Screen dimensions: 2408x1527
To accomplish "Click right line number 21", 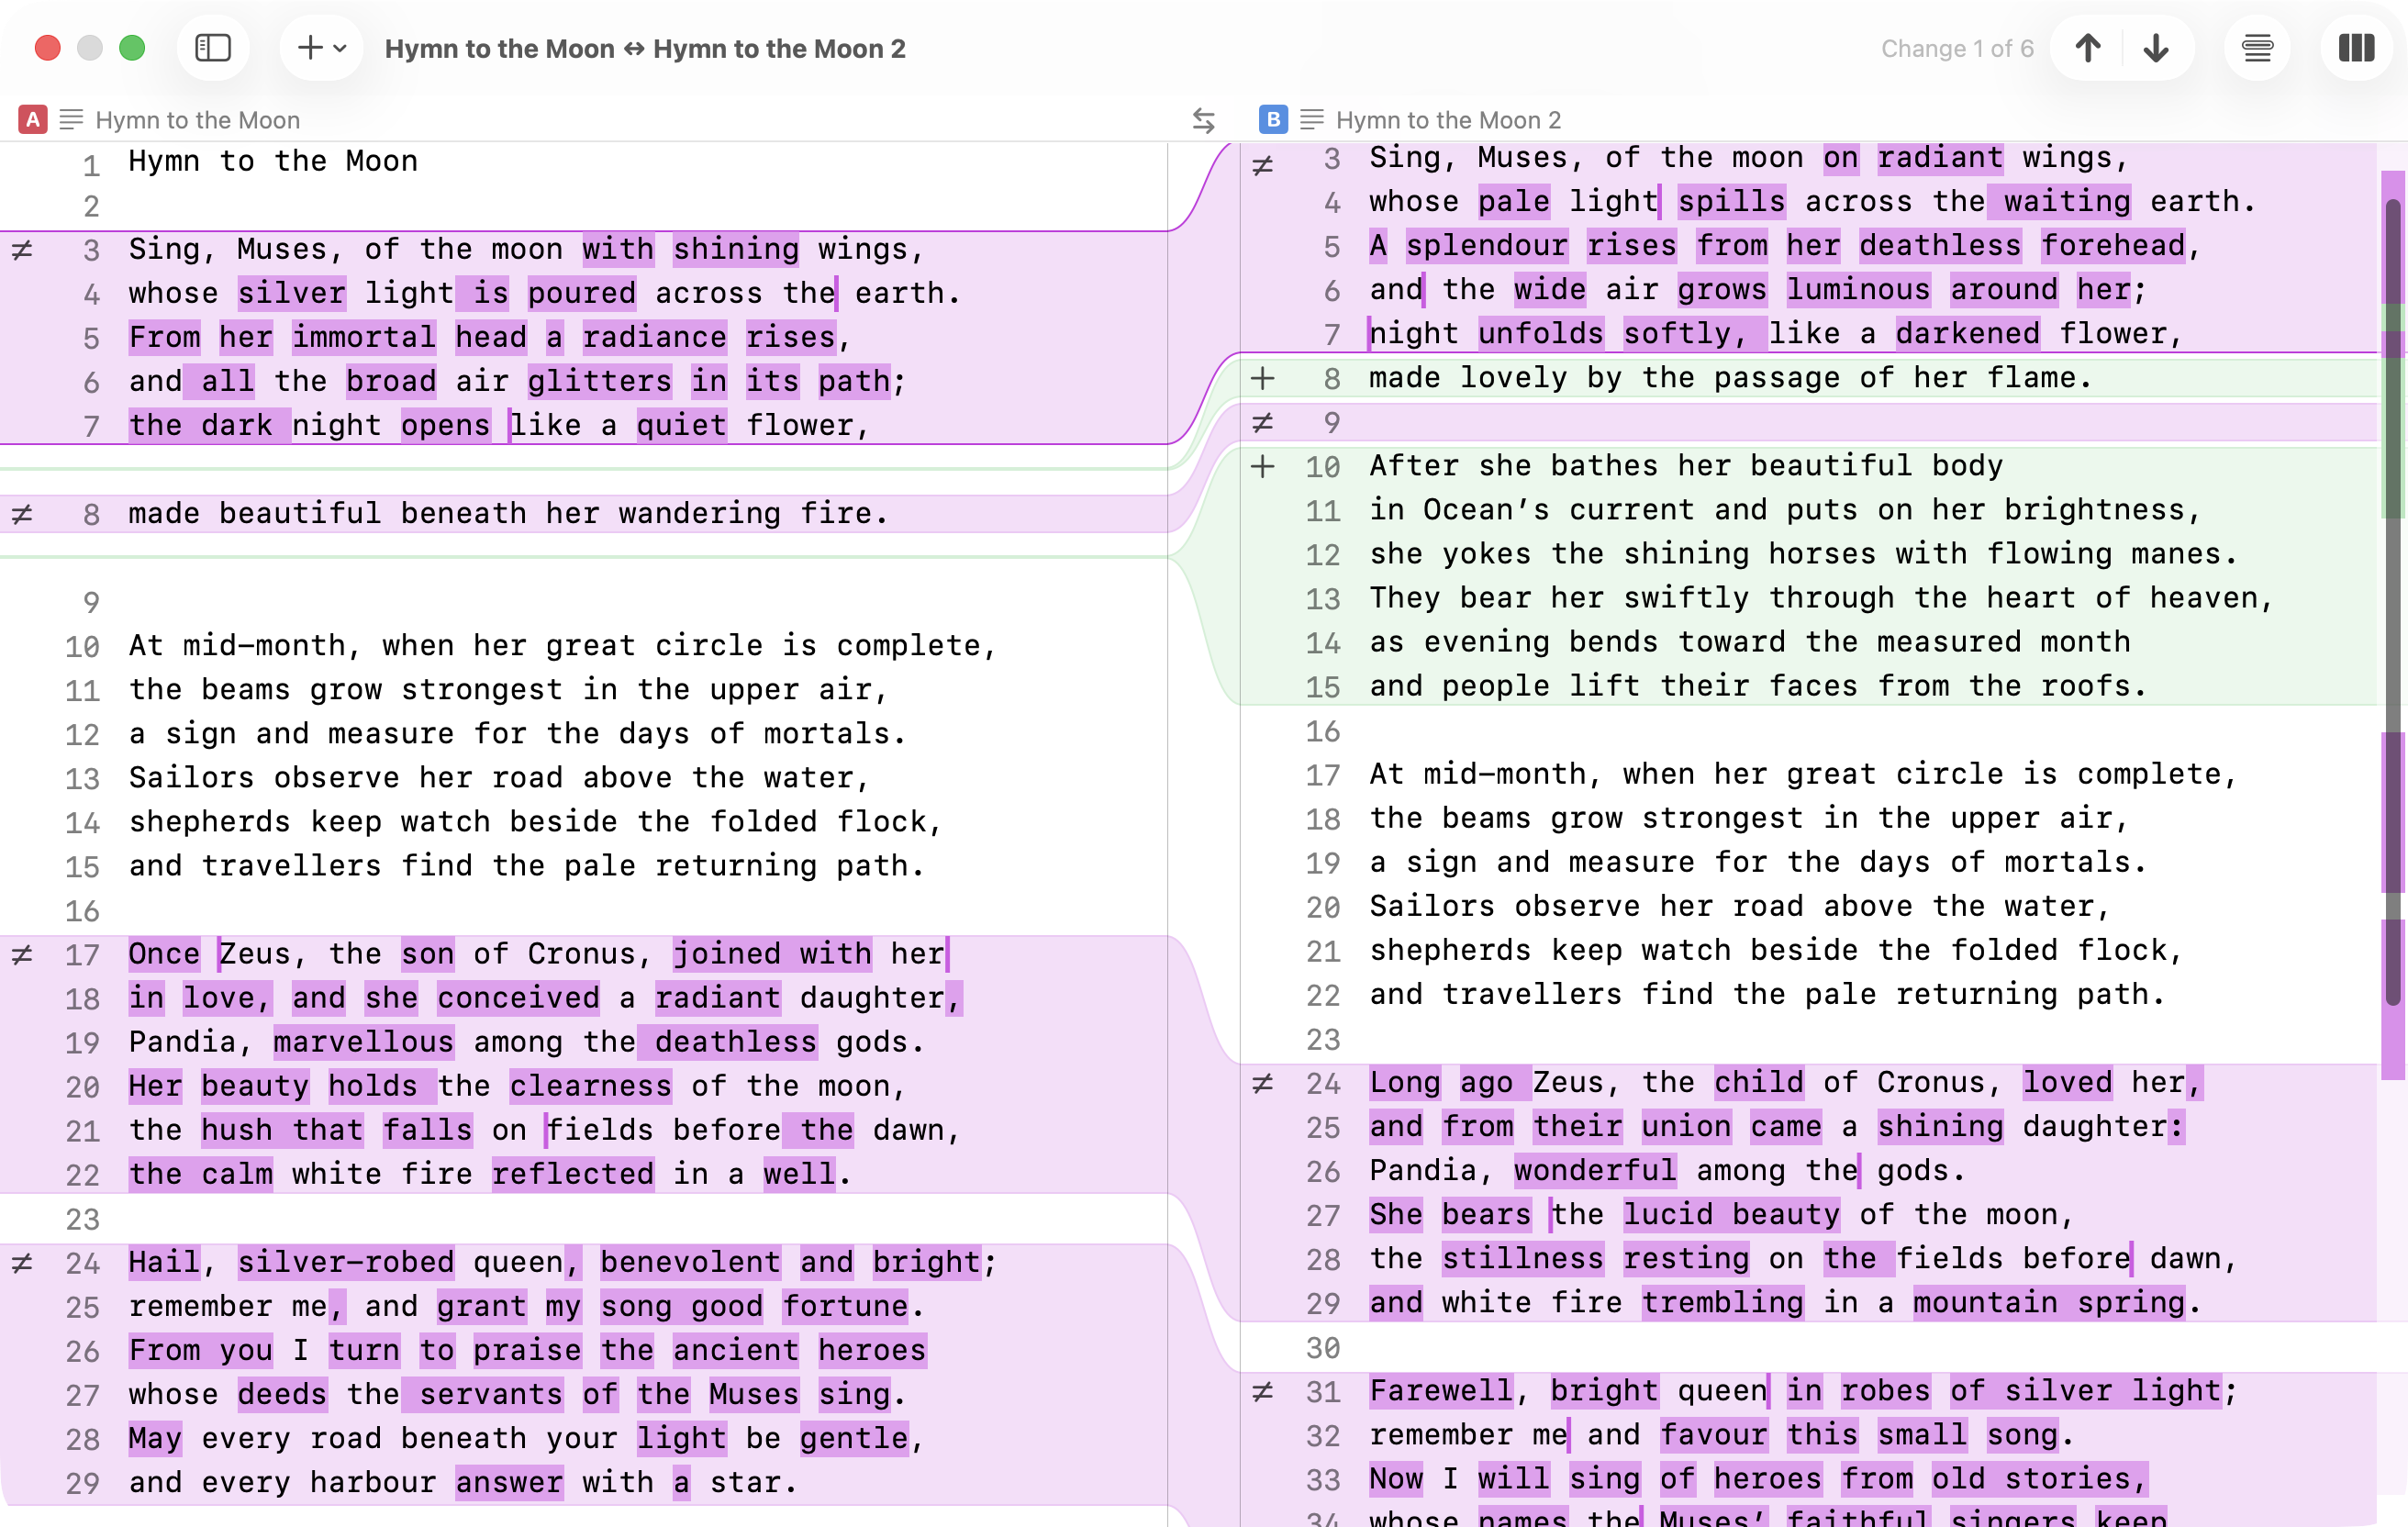I will point(1322,951).
